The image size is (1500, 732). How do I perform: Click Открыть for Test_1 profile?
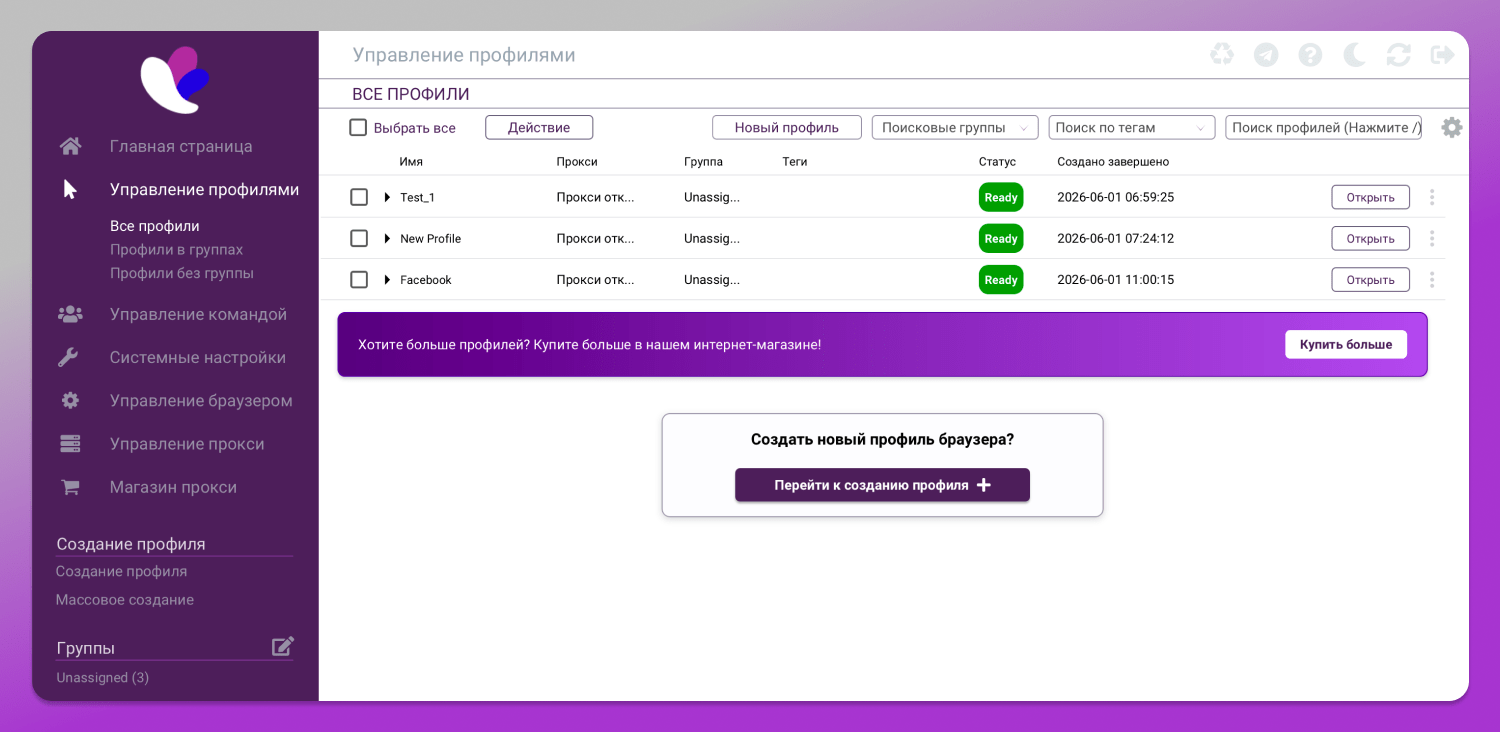point(1370,197)
